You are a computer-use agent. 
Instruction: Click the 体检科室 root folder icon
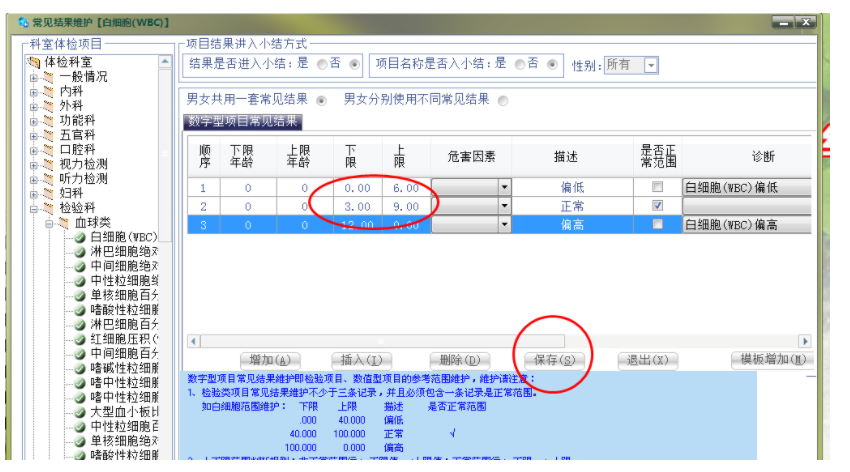click(x=34, y=62)
